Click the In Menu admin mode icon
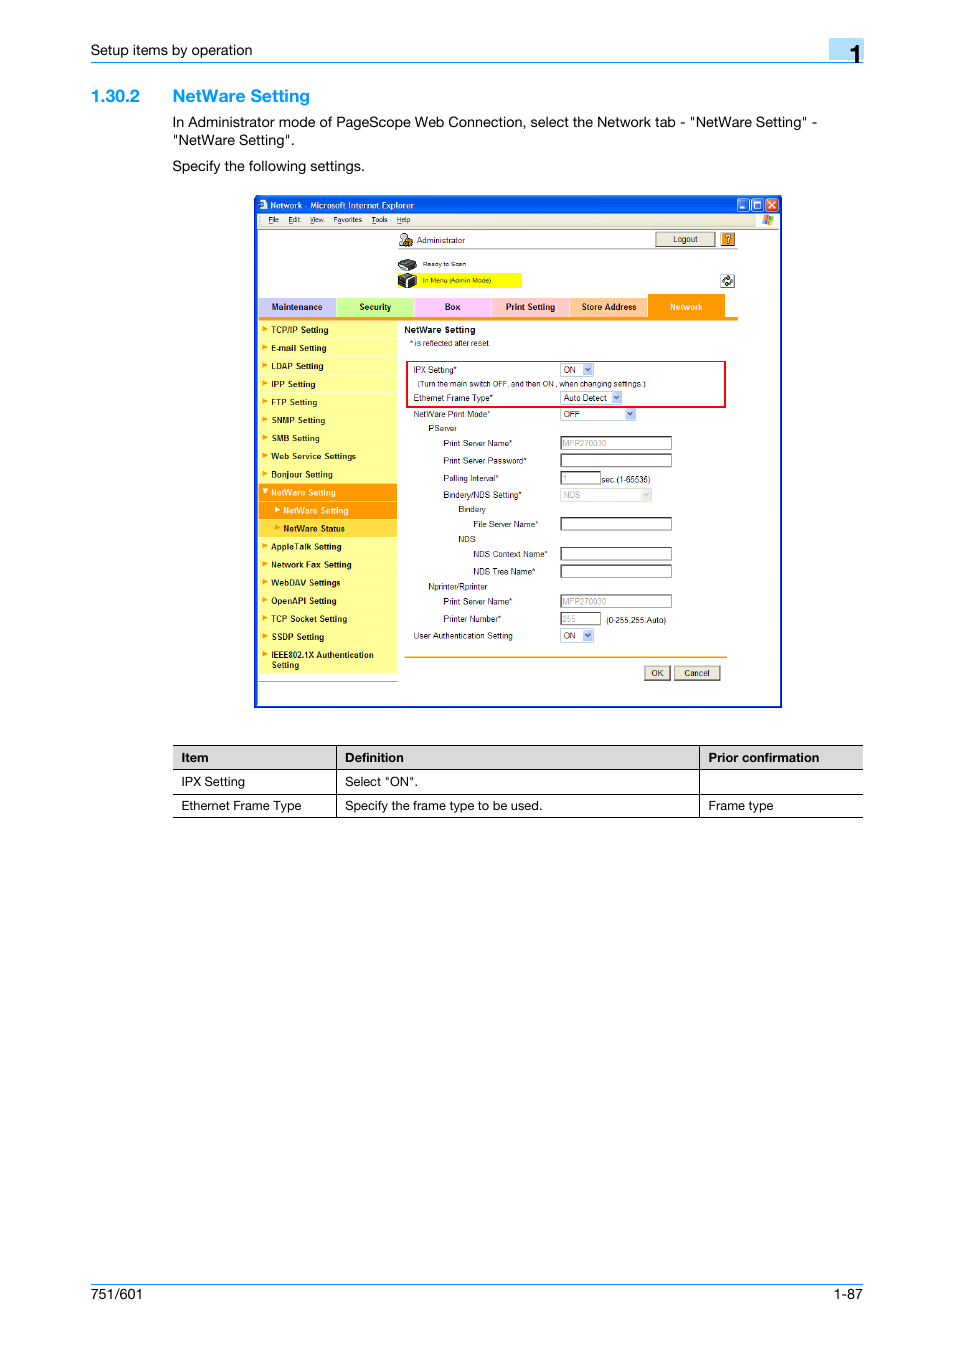 407,281
